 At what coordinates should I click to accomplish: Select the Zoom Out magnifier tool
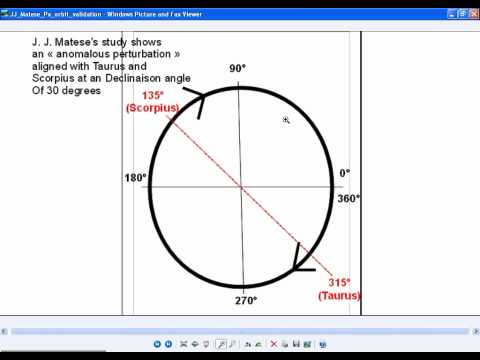click(233, 344)
